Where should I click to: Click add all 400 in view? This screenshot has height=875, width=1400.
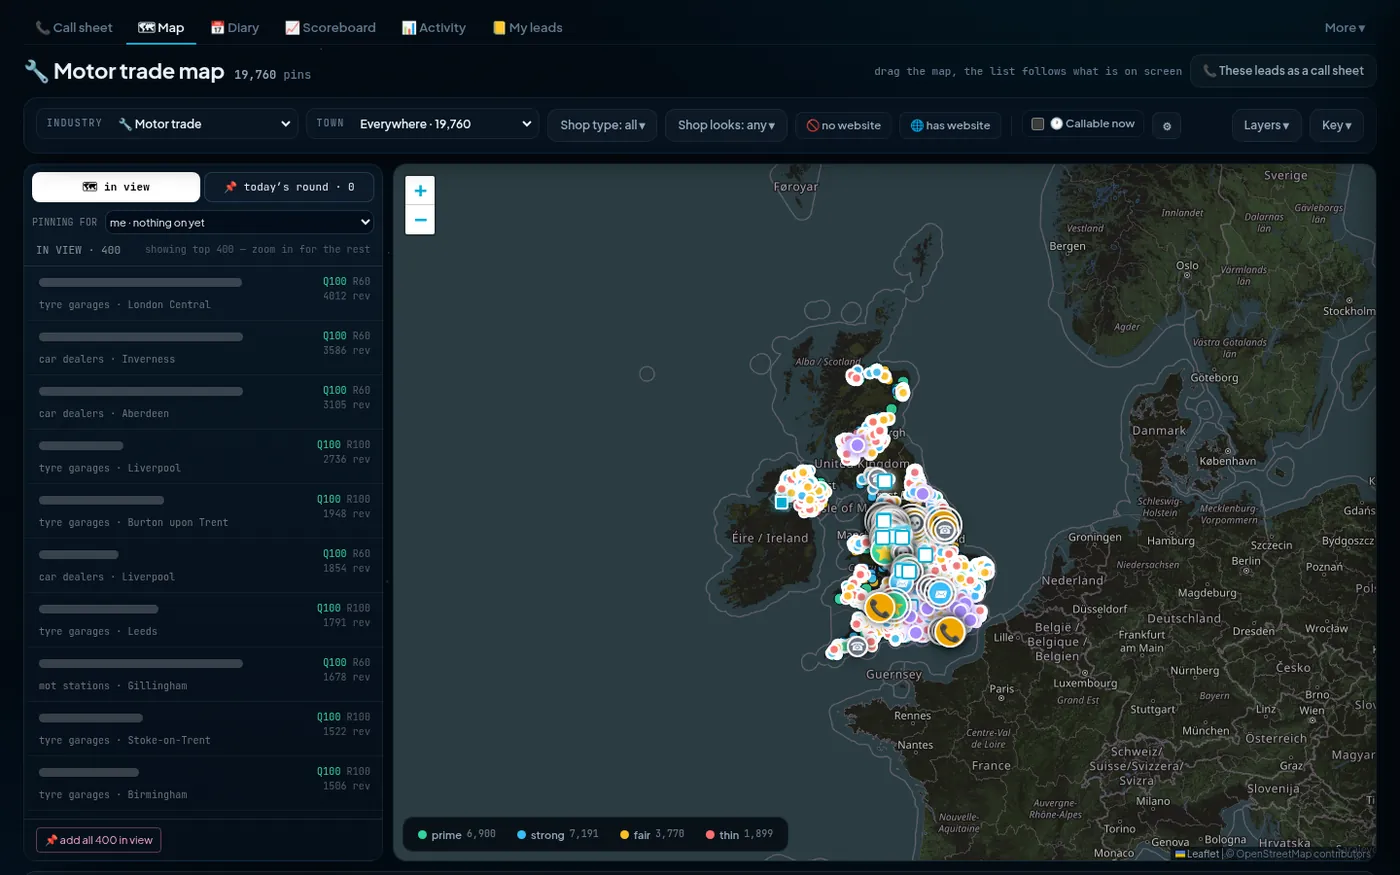[x=99, y=840]
